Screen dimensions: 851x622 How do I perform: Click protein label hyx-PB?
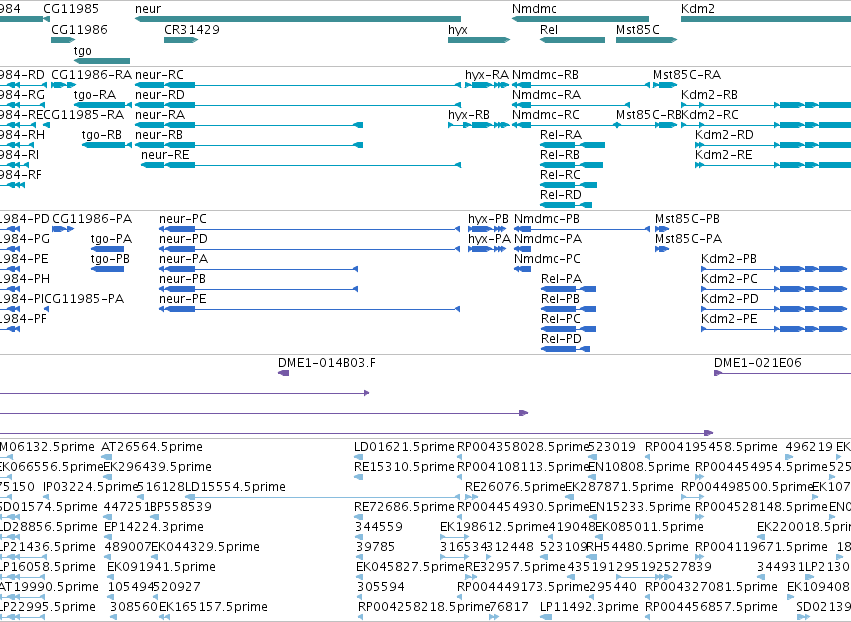488,219
